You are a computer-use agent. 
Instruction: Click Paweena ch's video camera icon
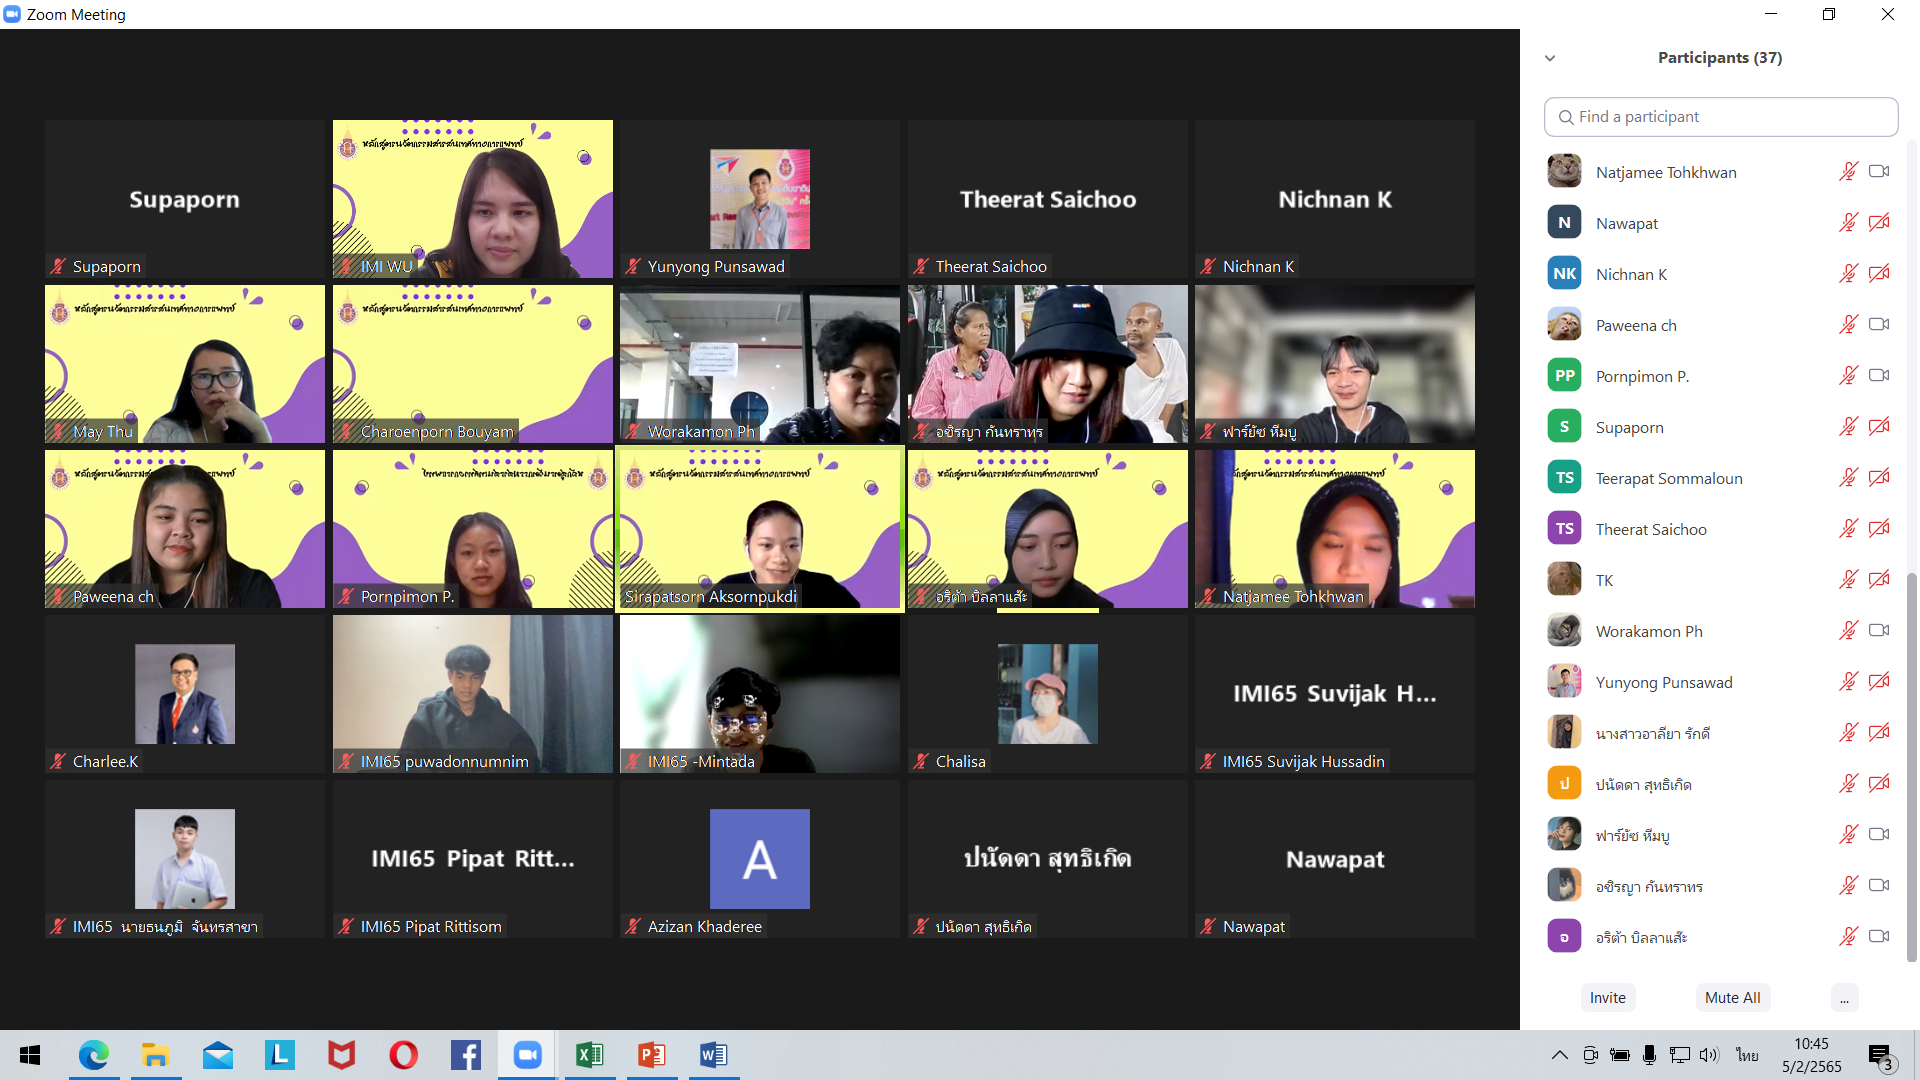(1879, 325)
